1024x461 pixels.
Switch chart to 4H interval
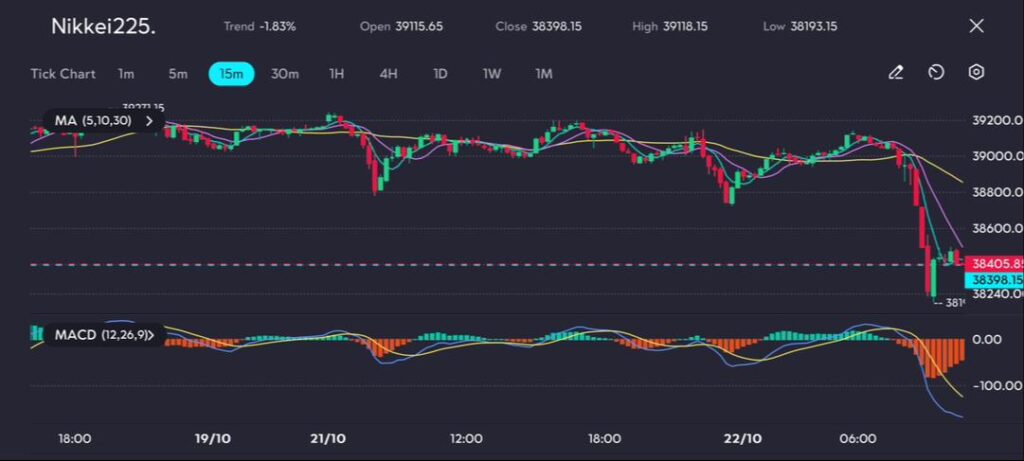point(389,73)
